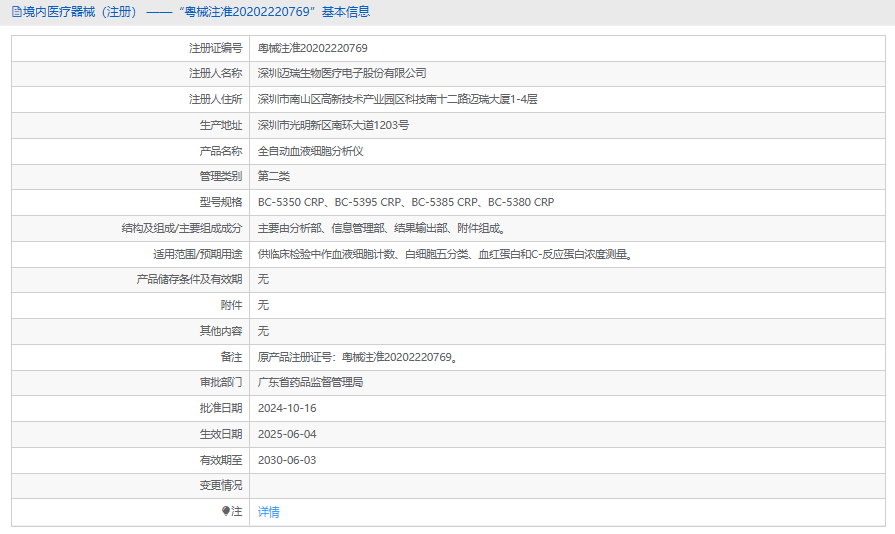Click the 批准日期 label cell
895x534 pixels.
131,408
